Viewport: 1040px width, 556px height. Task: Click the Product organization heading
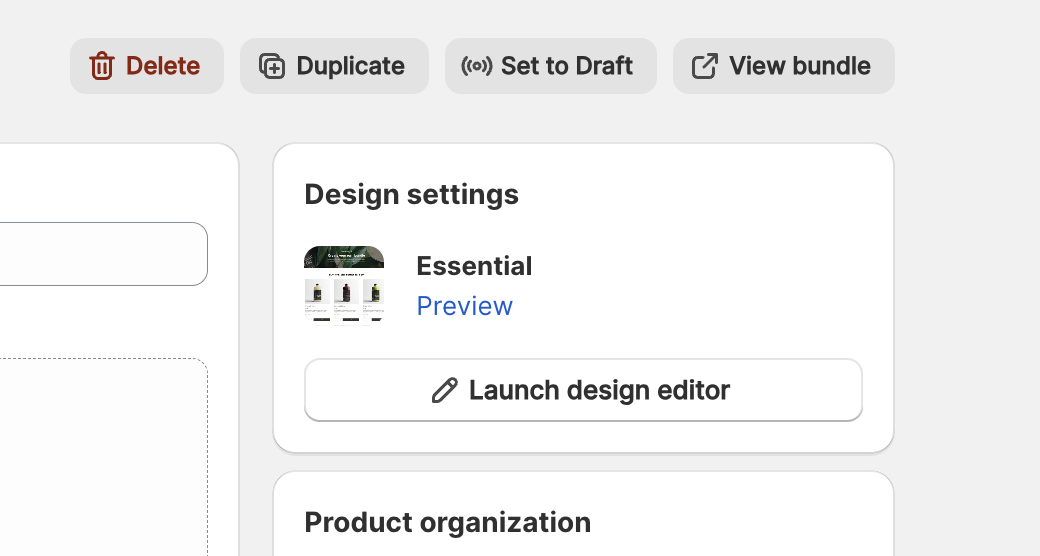tap(447, 522)
